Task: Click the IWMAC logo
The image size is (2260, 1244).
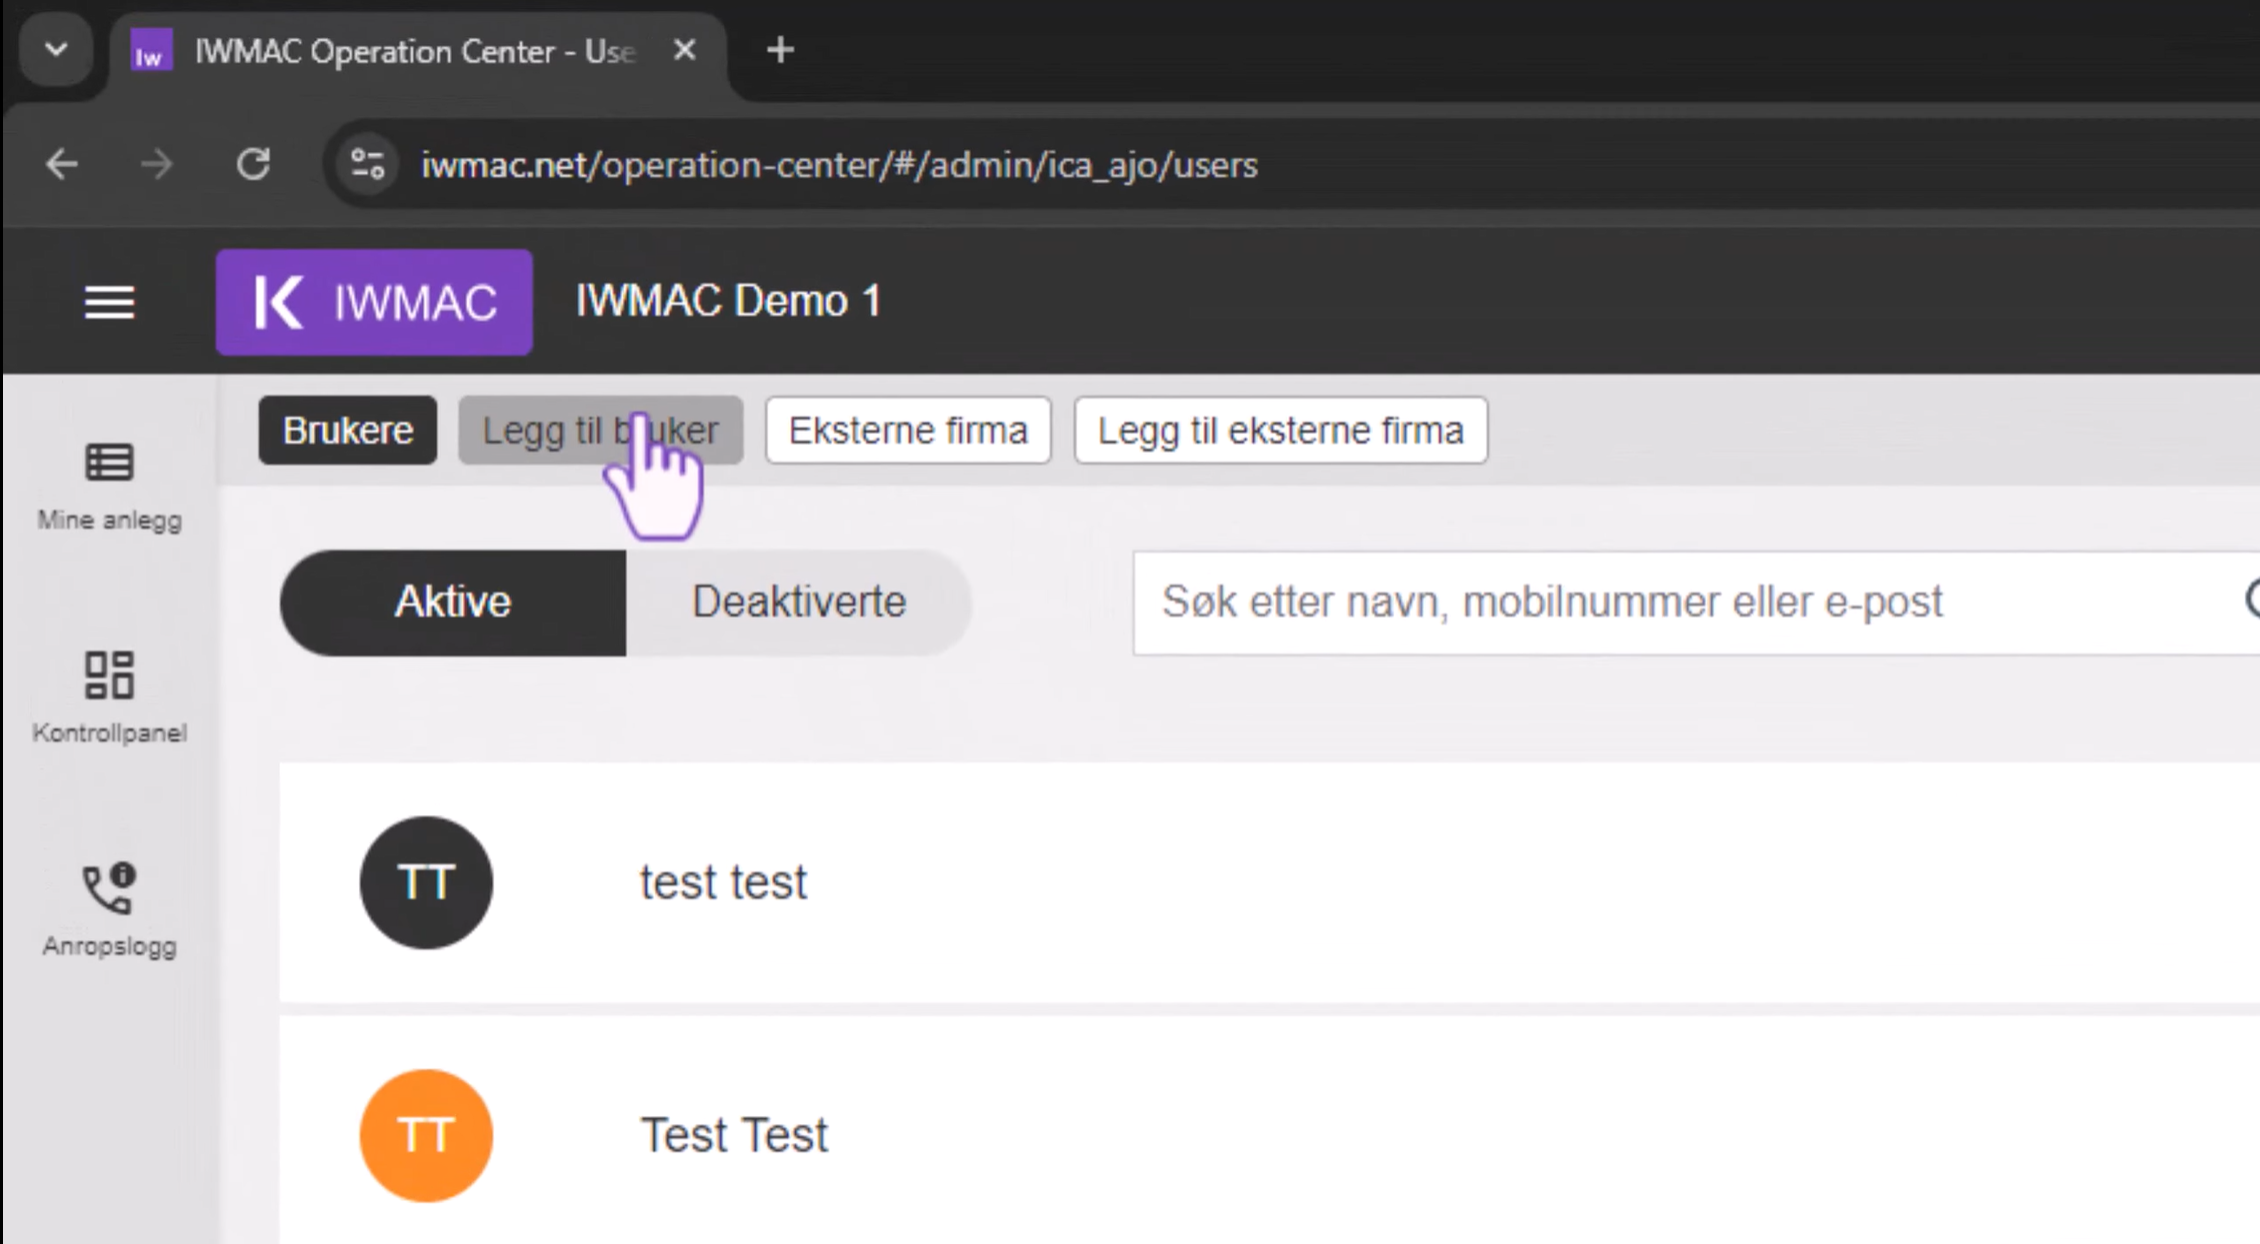Action: tap(374, 302)
